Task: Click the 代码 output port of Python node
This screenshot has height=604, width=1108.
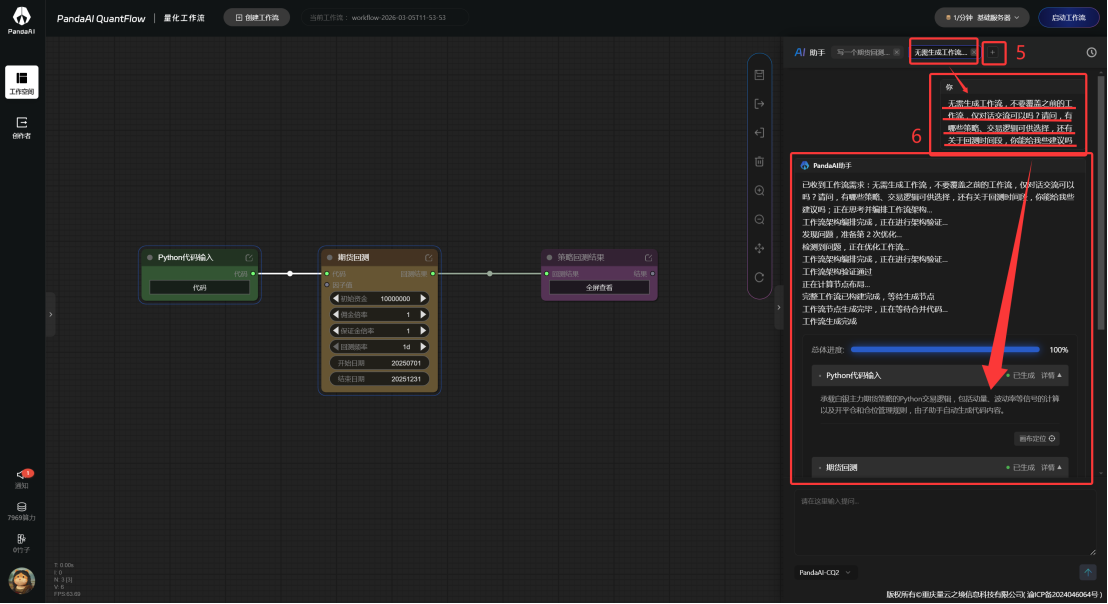Action: tap(253, 273)
